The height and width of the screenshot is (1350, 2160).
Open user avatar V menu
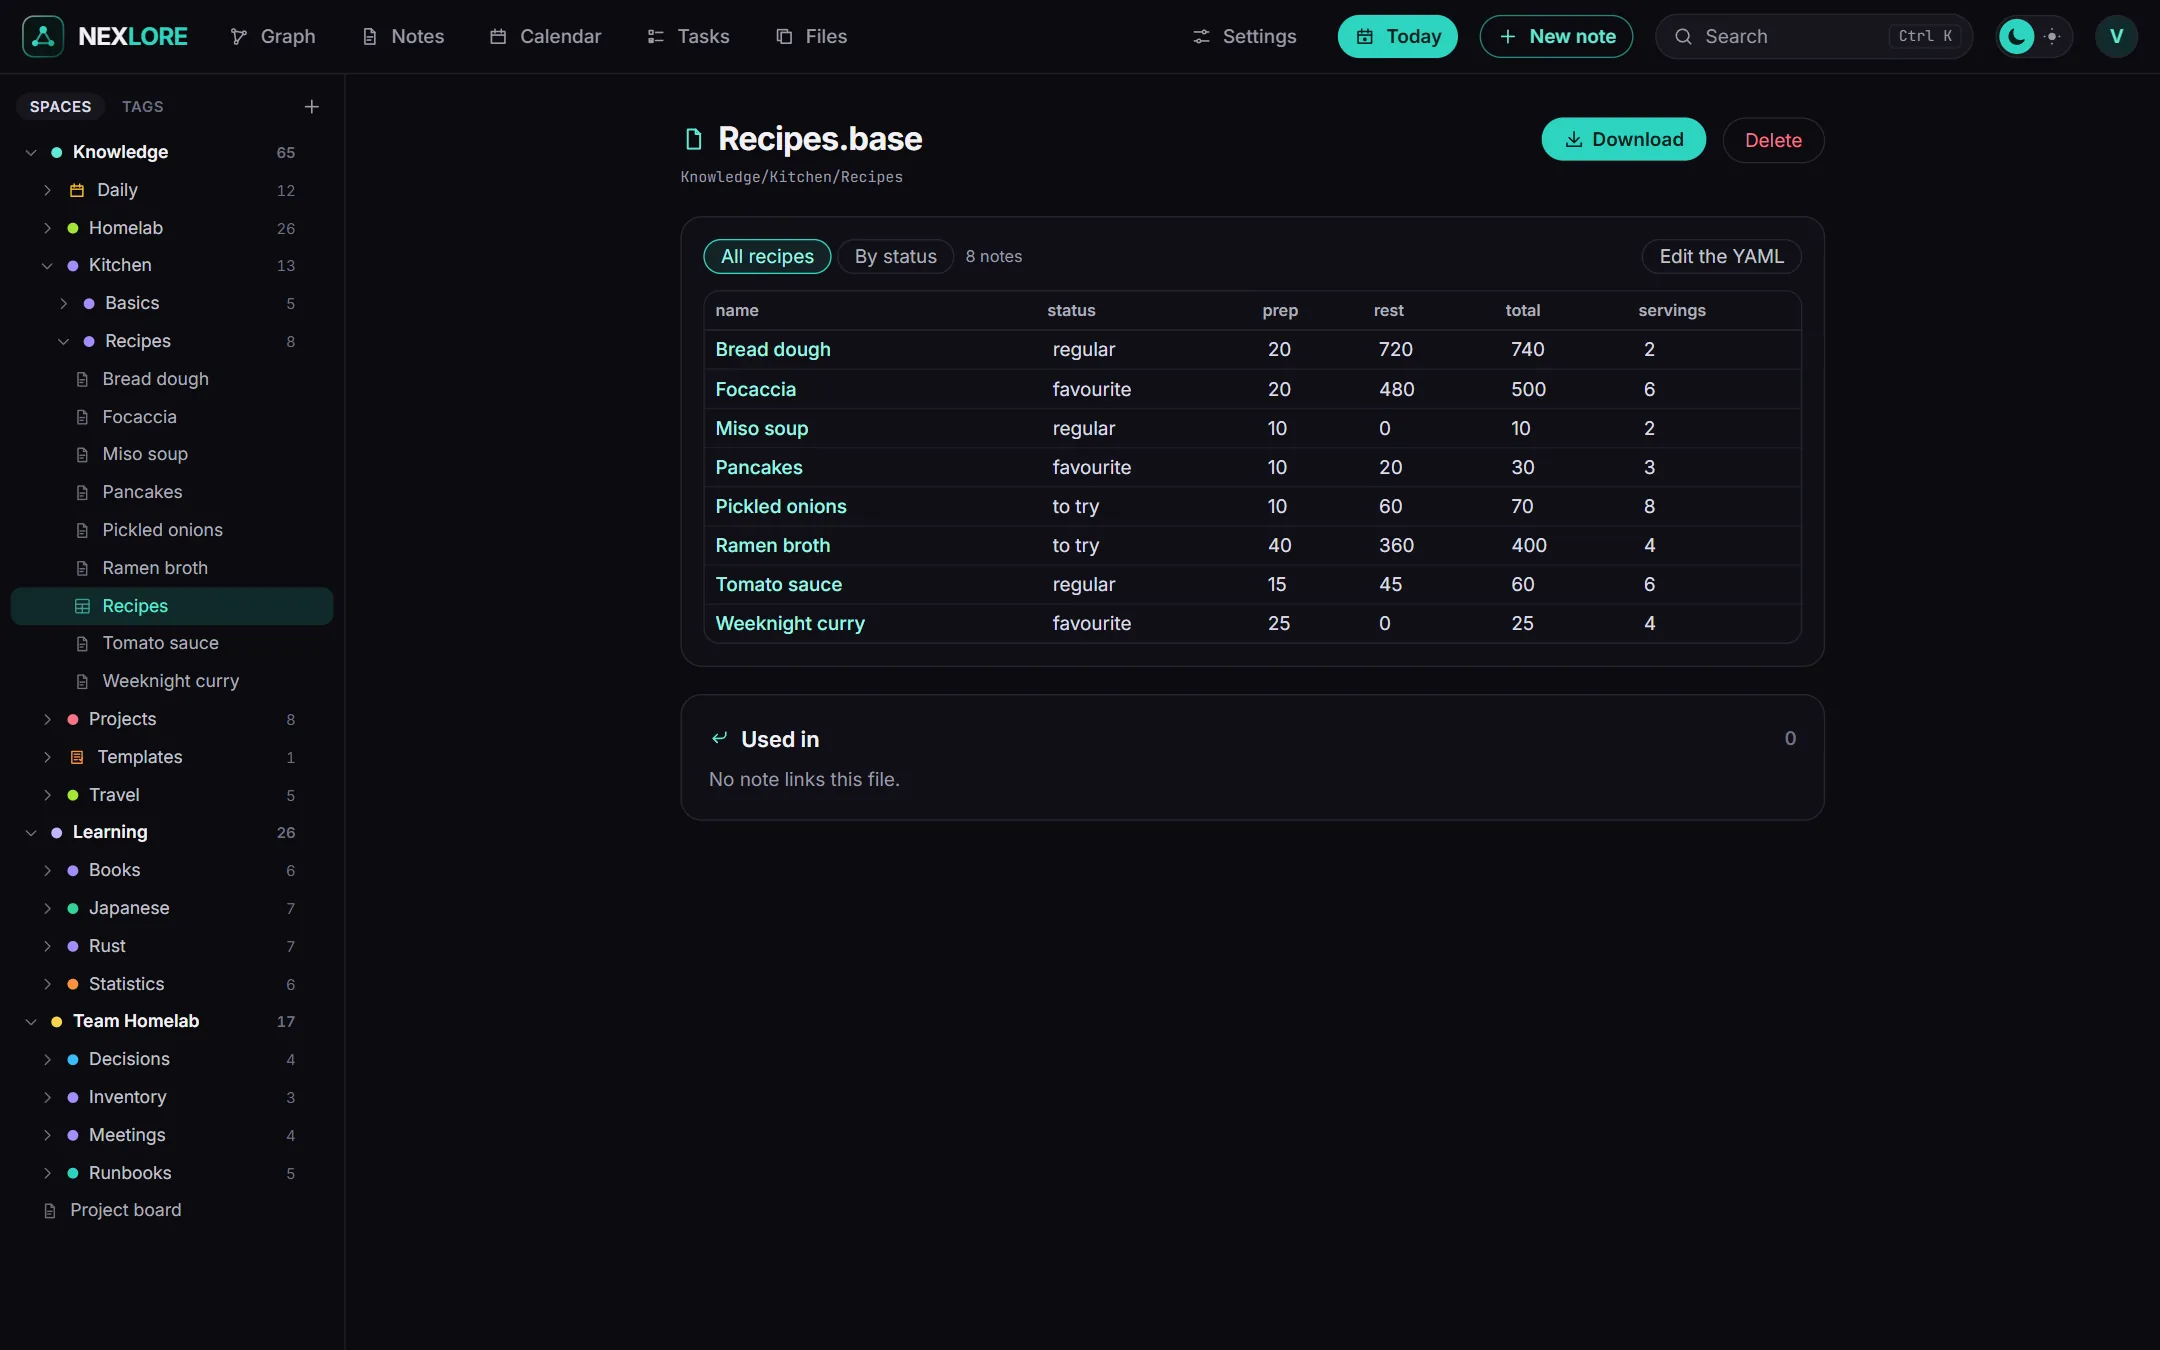click(x=2116, y=36)
